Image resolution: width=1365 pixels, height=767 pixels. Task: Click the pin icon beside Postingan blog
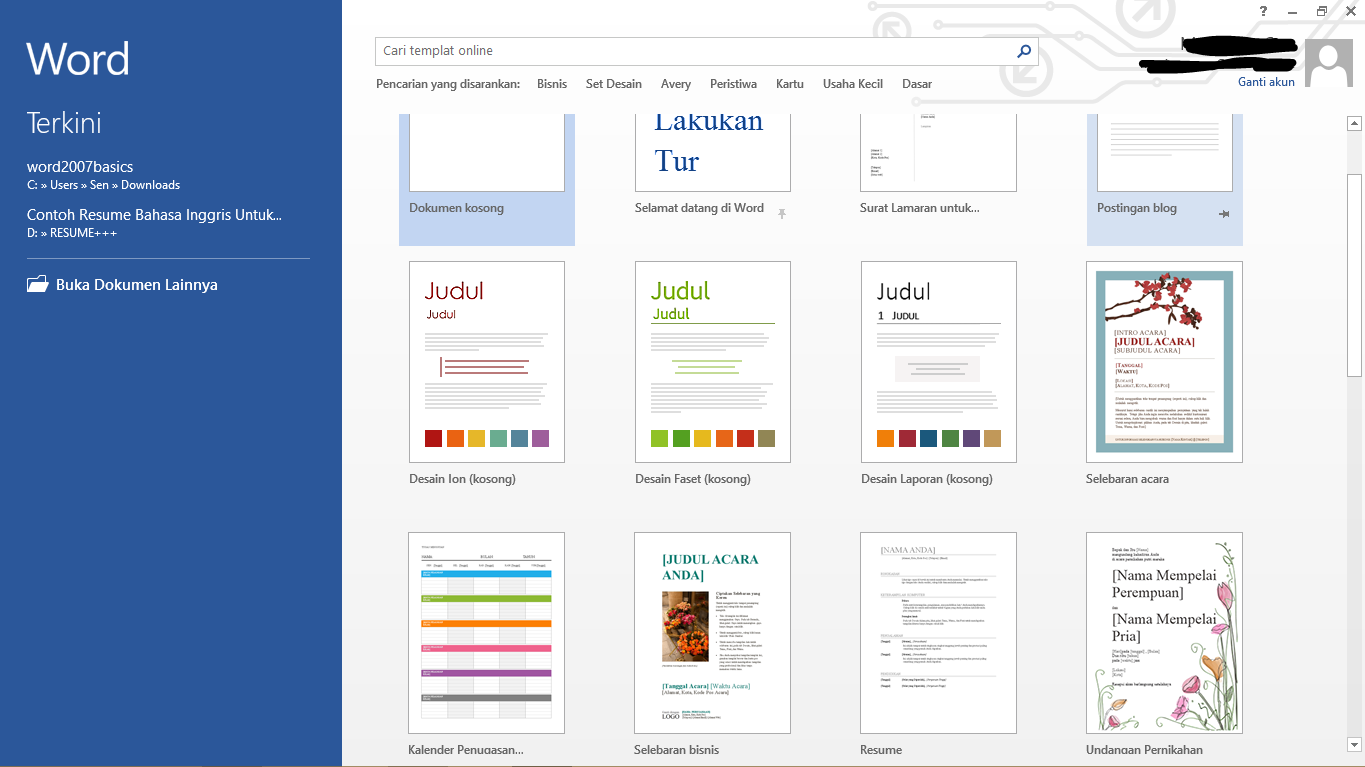tap(1224, 213)
